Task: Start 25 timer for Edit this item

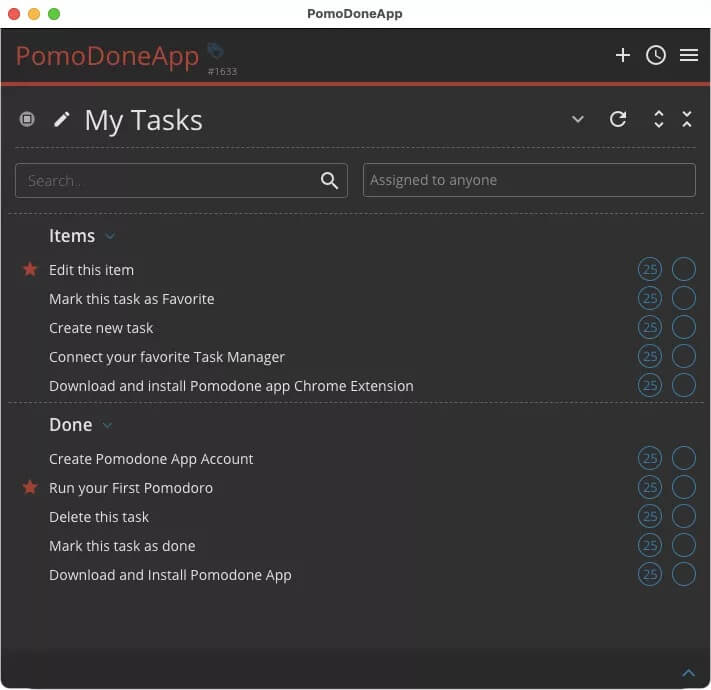Action: click(x=649, y=270)
